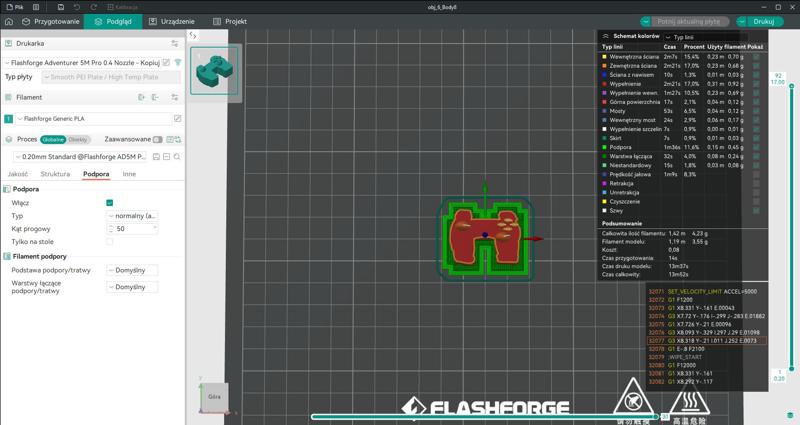Click the horizontal move slider end handle

(657, 417)
